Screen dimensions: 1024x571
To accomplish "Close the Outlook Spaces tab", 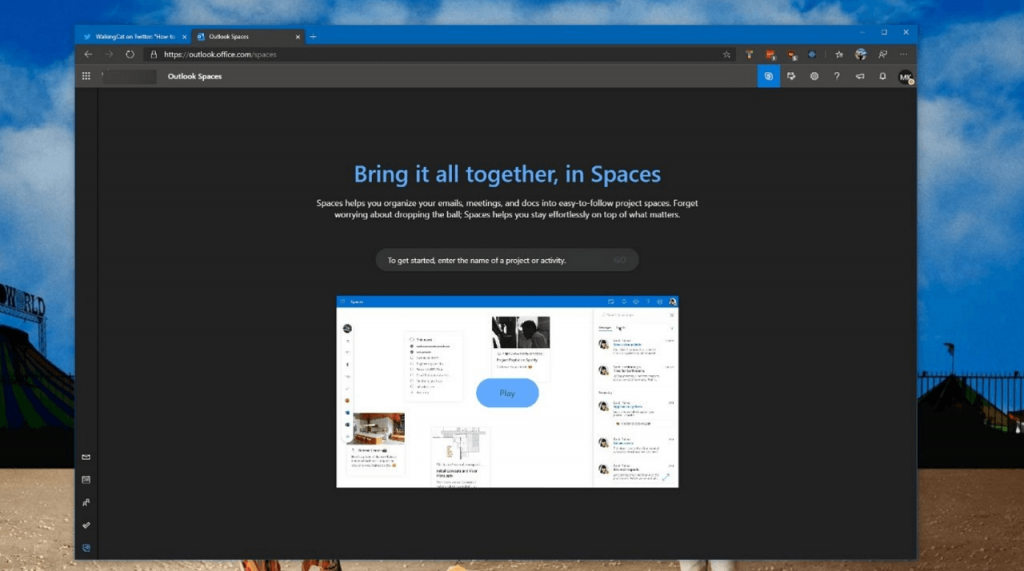I will pyautogui.click(x=298, y=37).
